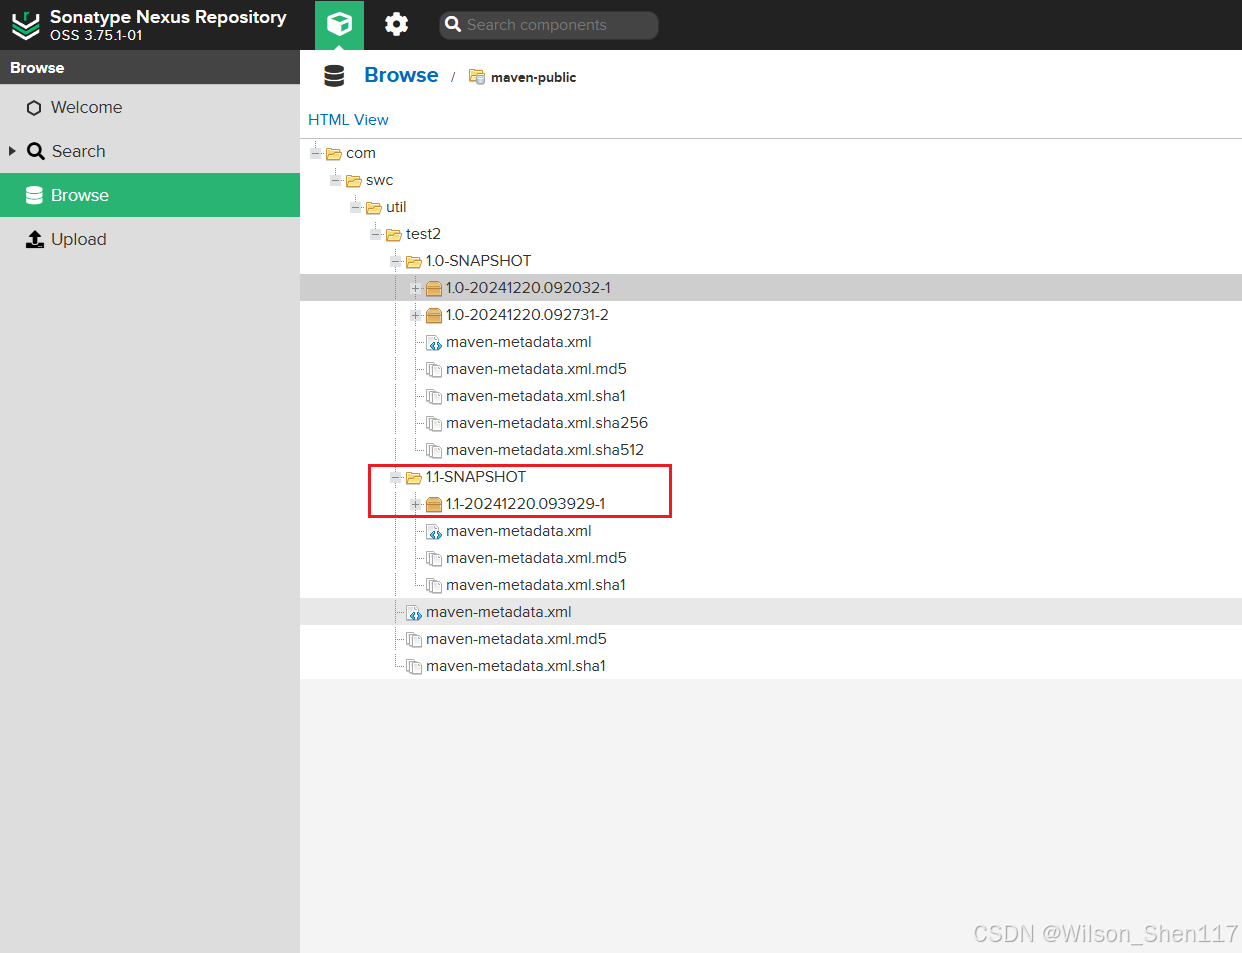This screenshot has width=1242, height=953.
Task: Open the HTML View link
Action: 348,119
